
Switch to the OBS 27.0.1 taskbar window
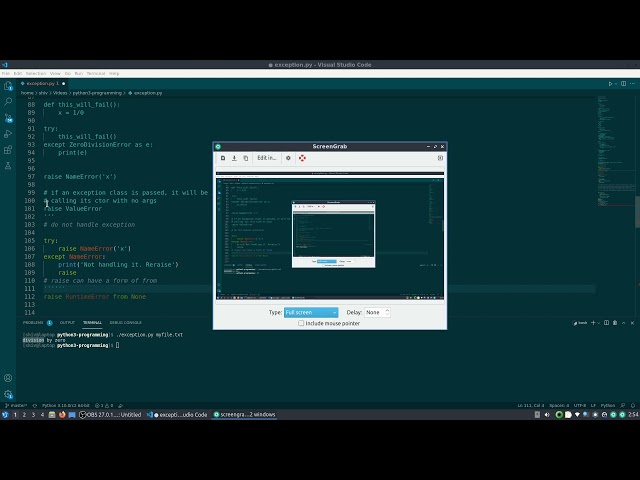click(x=110, y=415)
